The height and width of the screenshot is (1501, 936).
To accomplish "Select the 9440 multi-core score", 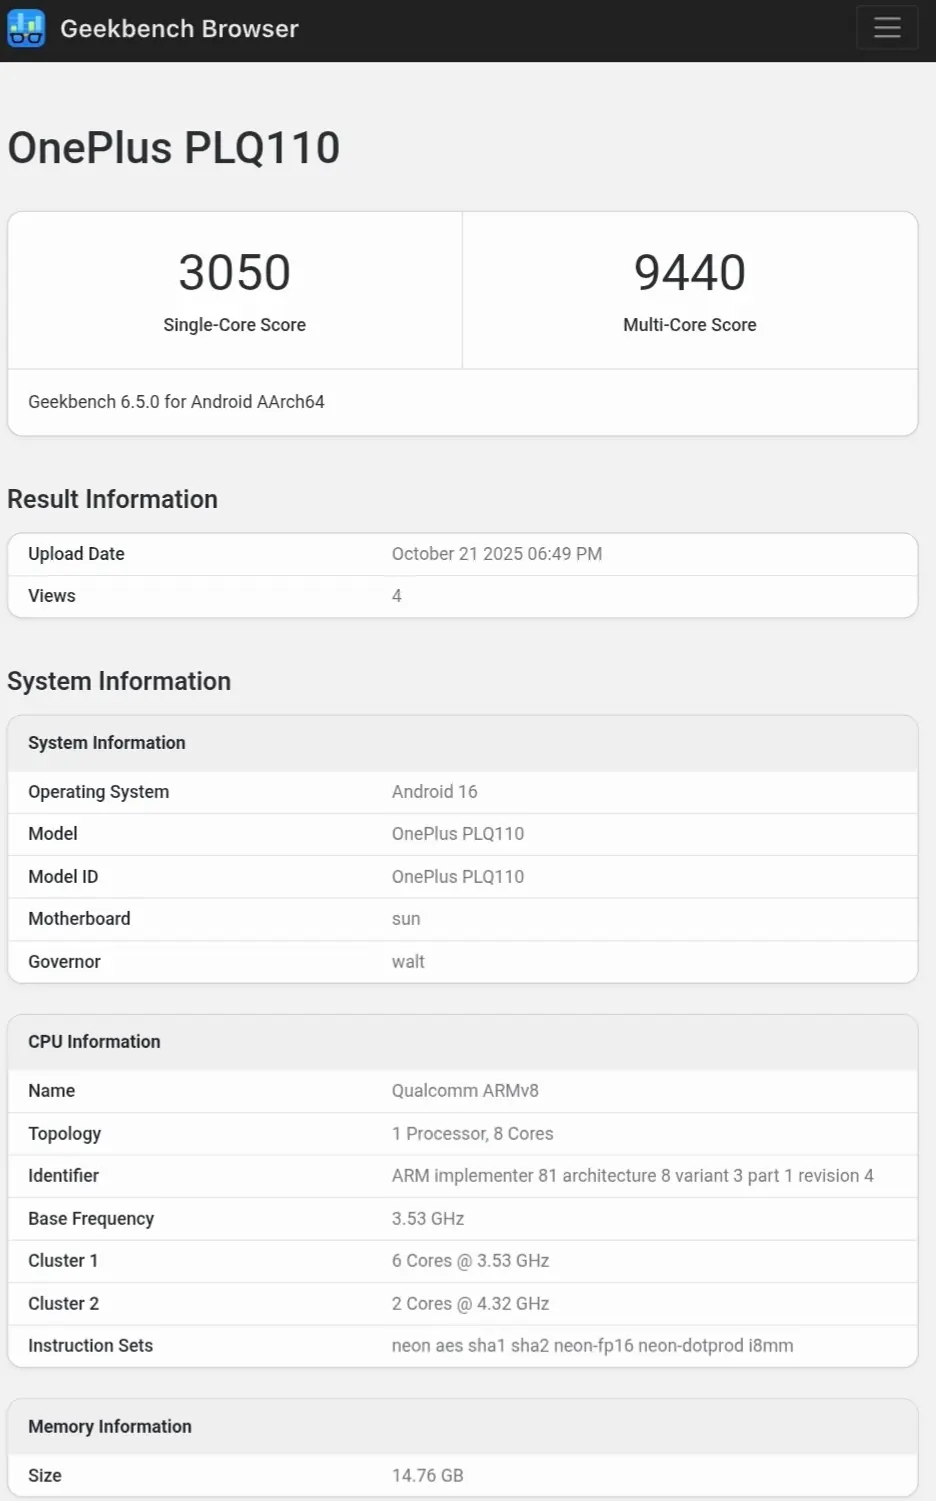I will click(689, 272).
